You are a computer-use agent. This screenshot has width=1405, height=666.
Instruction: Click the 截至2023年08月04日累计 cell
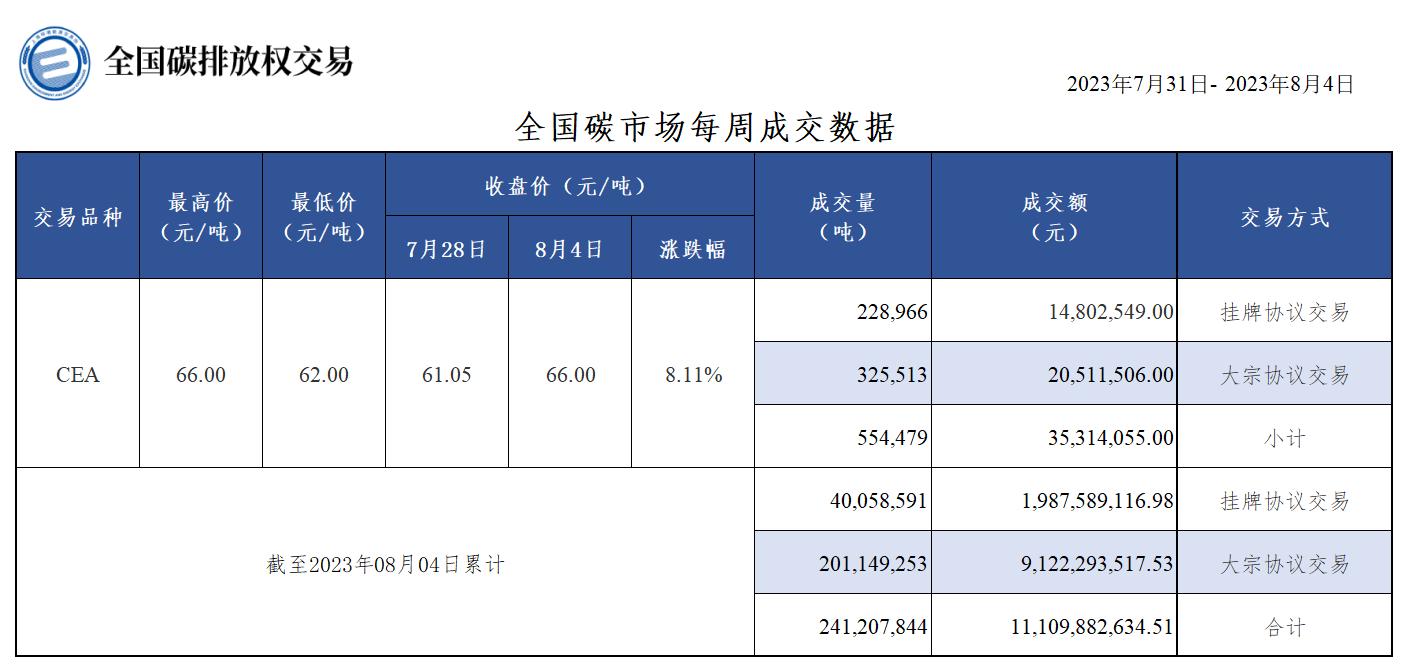pyautogui.click(x=385, y=563)
